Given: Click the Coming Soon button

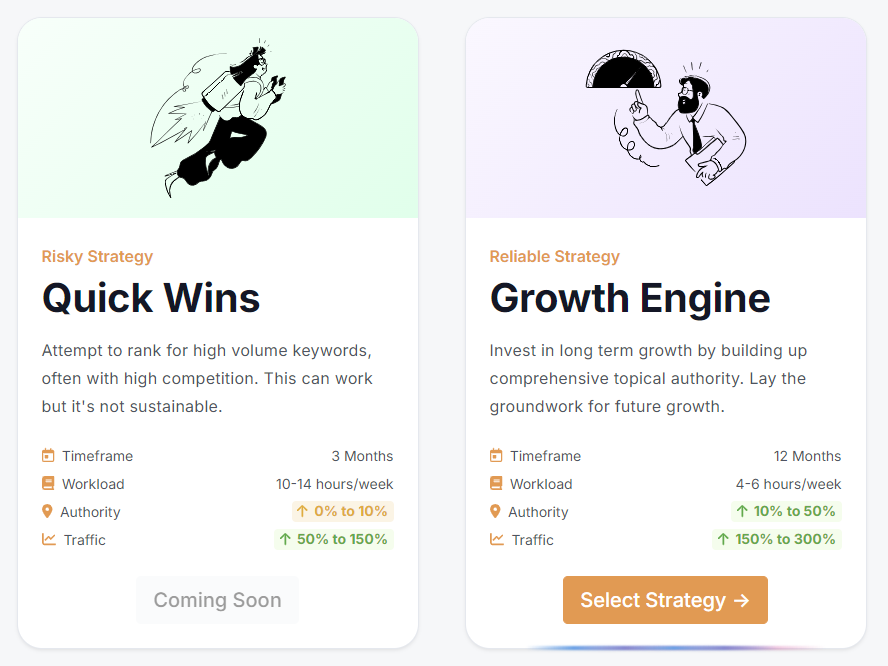Looking at the screenshot, I should [217, 600].
